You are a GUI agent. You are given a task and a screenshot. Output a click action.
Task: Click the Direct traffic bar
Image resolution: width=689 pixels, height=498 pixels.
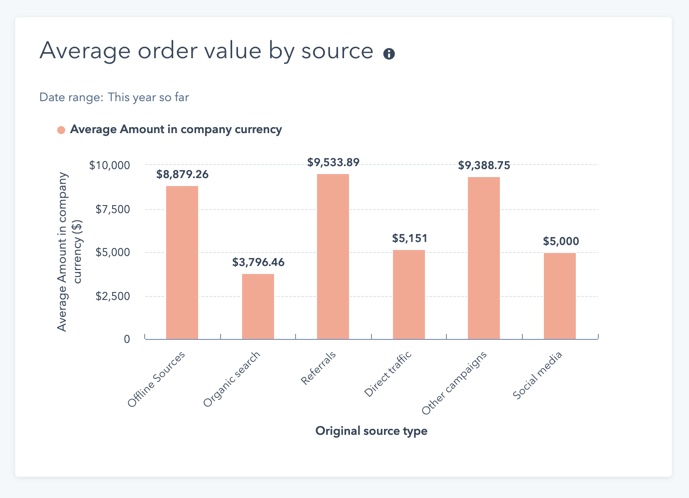[408, 294]
